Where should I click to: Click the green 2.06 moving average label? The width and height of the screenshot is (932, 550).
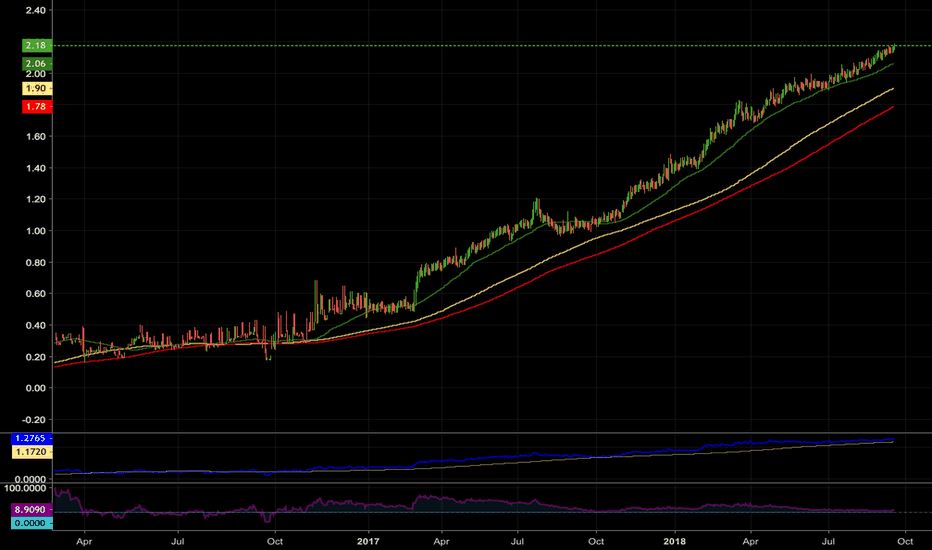[37, 64]
